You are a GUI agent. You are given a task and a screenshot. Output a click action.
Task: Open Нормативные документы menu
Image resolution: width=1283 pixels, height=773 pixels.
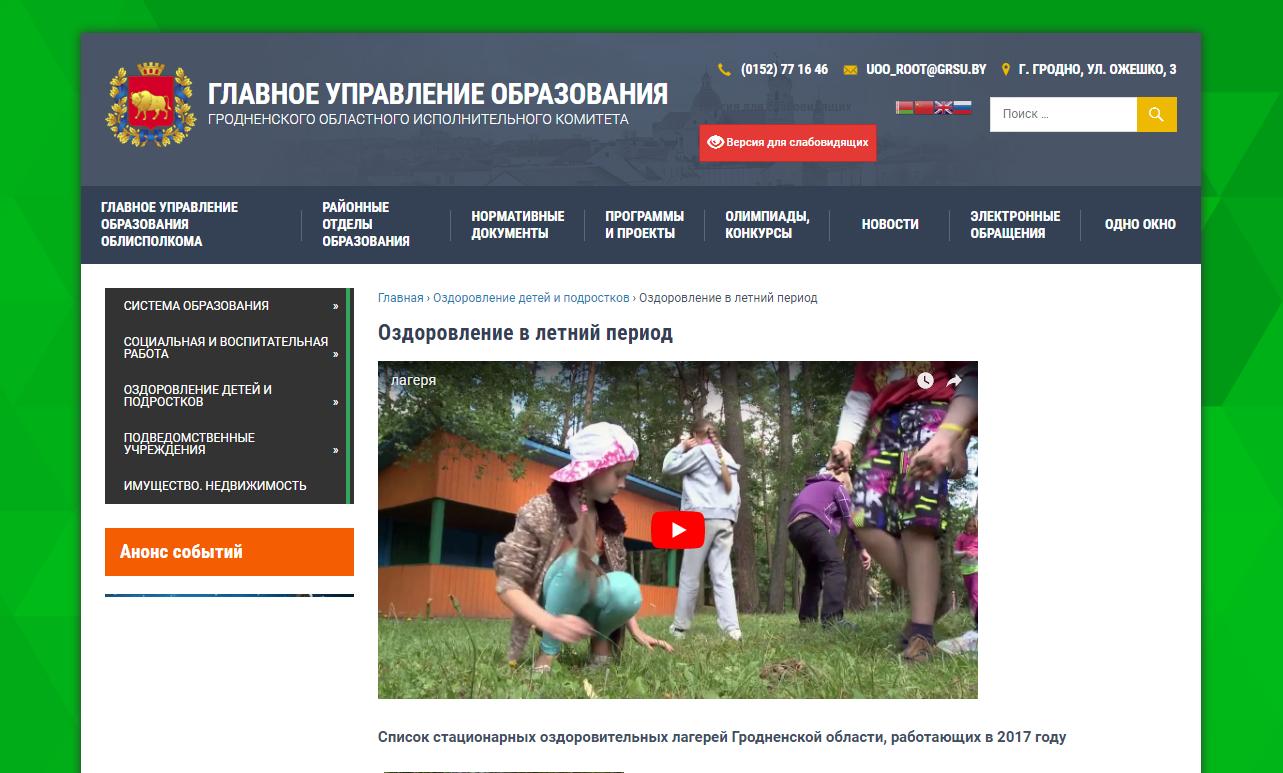point(518,224)
